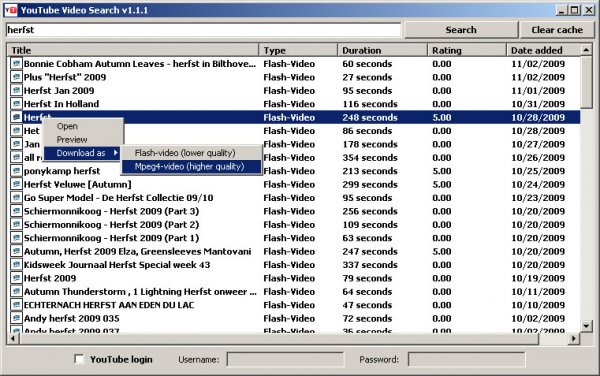Click the 47 seconds duration cell

pos(367,305)
